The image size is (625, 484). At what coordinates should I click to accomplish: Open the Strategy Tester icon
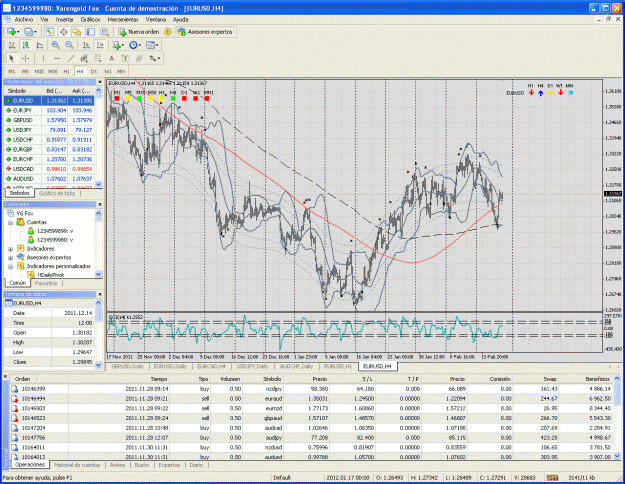pos(104,32)
